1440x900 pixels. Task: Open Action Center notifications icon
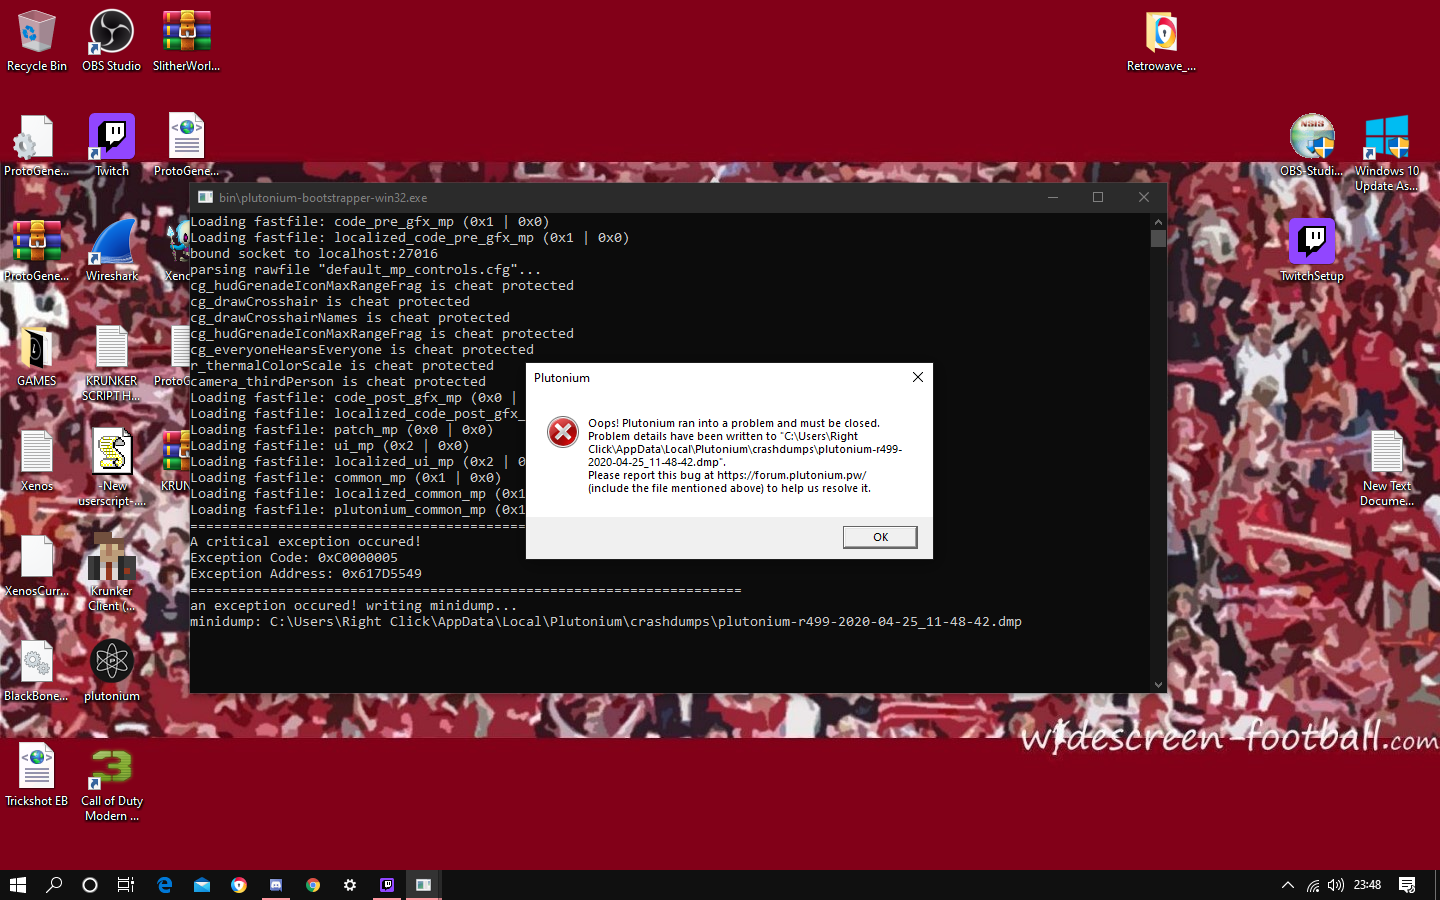tap(1407, 885)
